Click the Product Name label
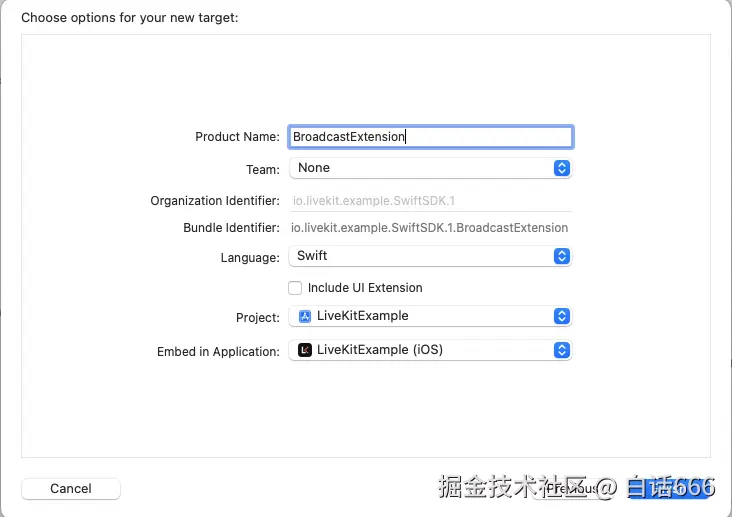Viewport: 732px width, 517px height. click(x=237, y=137)
